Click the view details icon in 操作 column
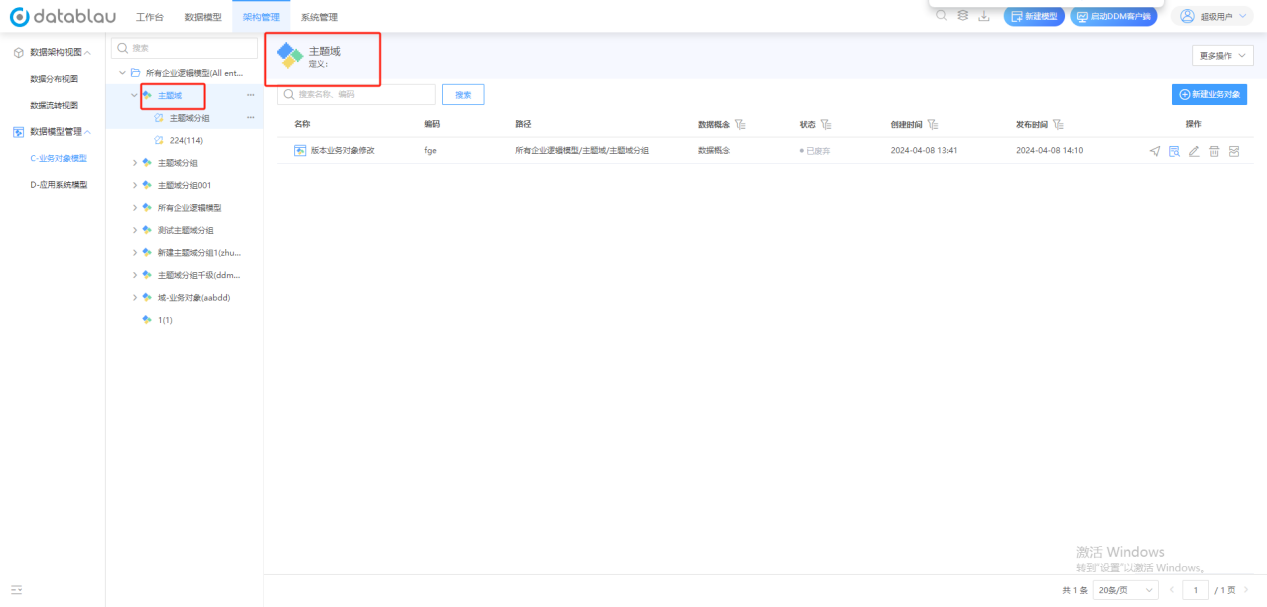The width and height of the screenshot is (1267, 607). click(1175, 150)
